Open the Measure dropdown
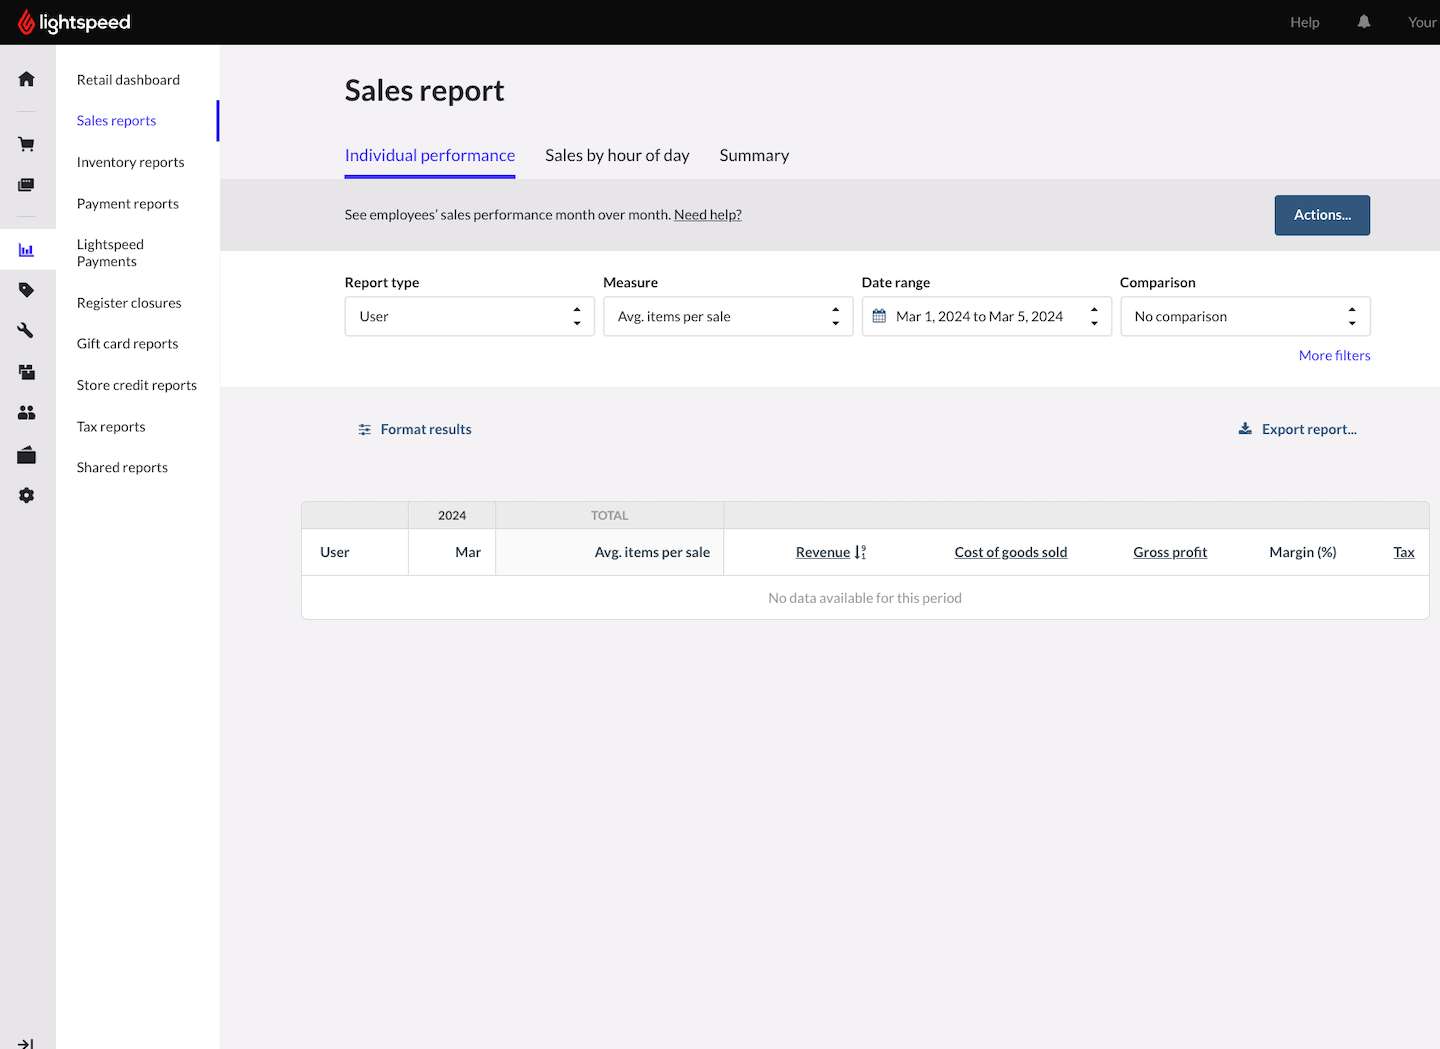Image resolution: width=1440 pixels, height=1049 pixels. click(x=727, y=316)
